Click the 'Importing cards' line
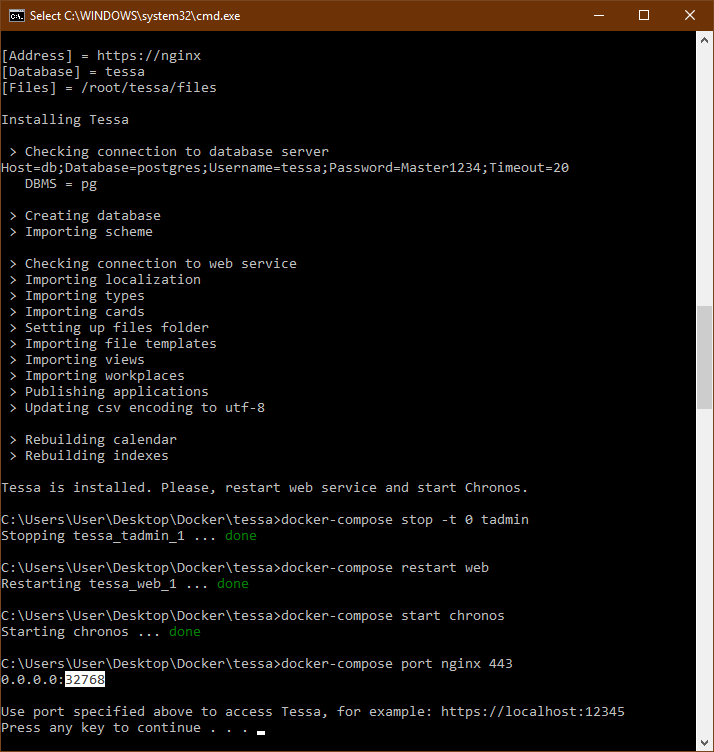 point(77,311)
